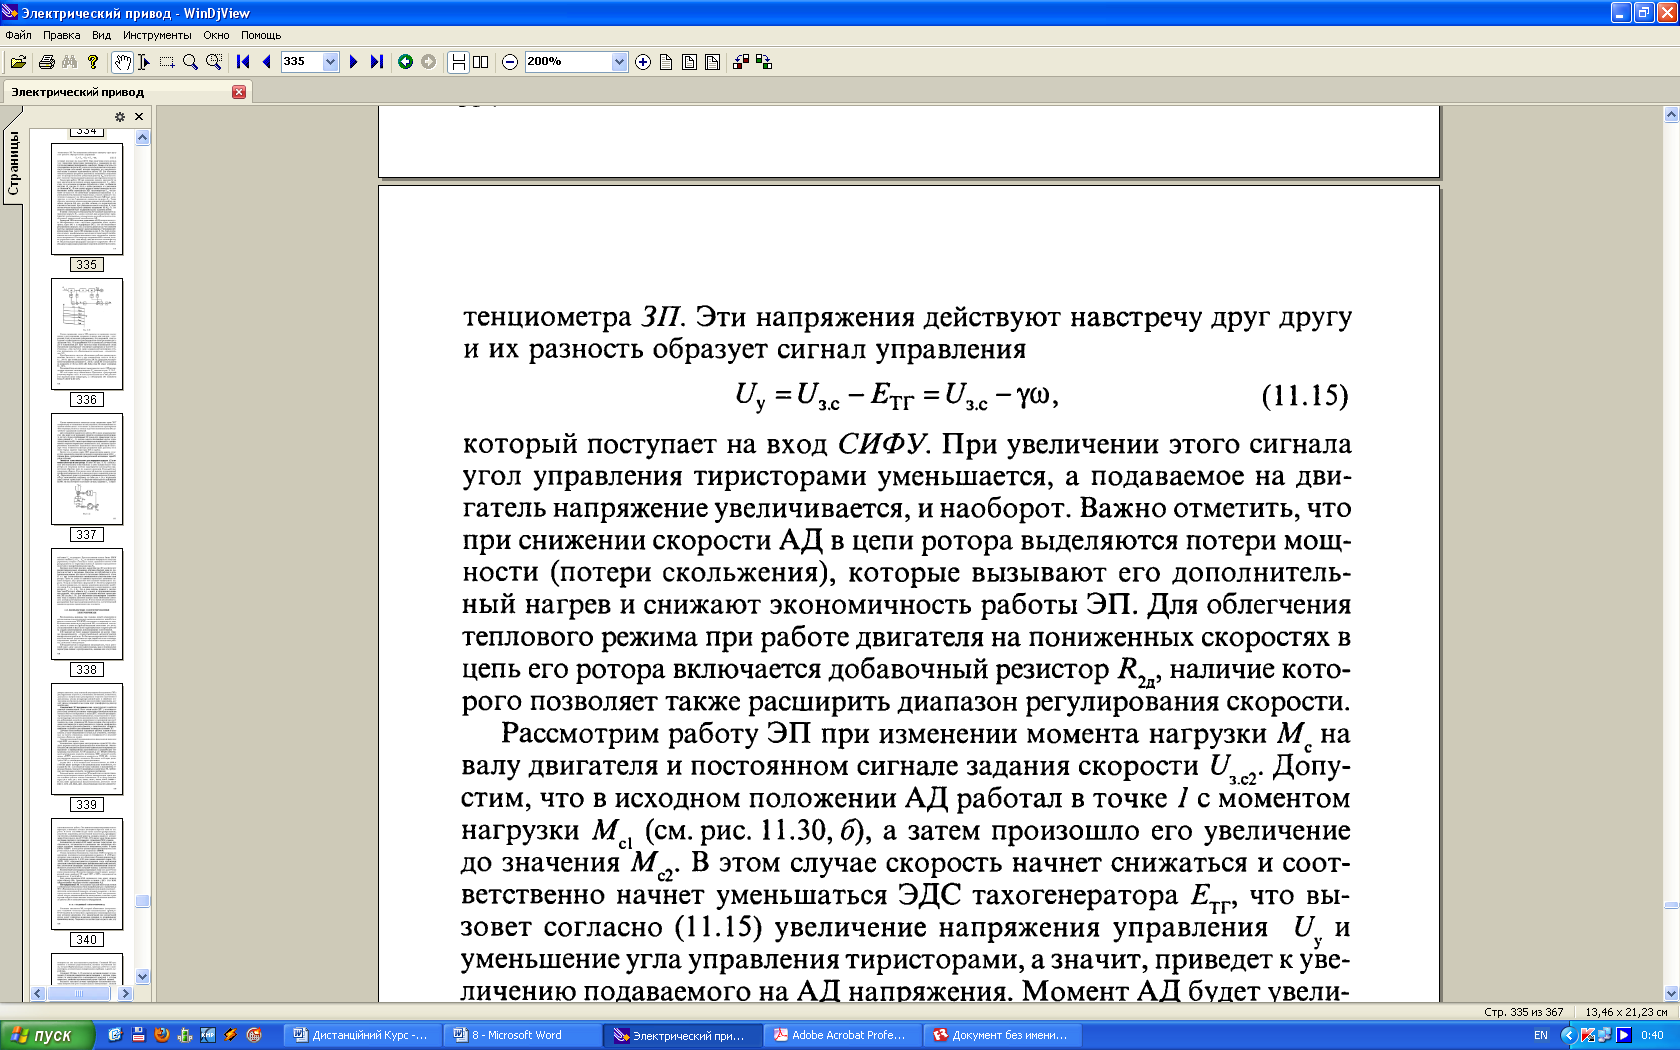Viewport: 1680px width, 1050px height.
Task: Toggle continuous page layout mode
Action: pyautogui.click(x=458, y=62)
